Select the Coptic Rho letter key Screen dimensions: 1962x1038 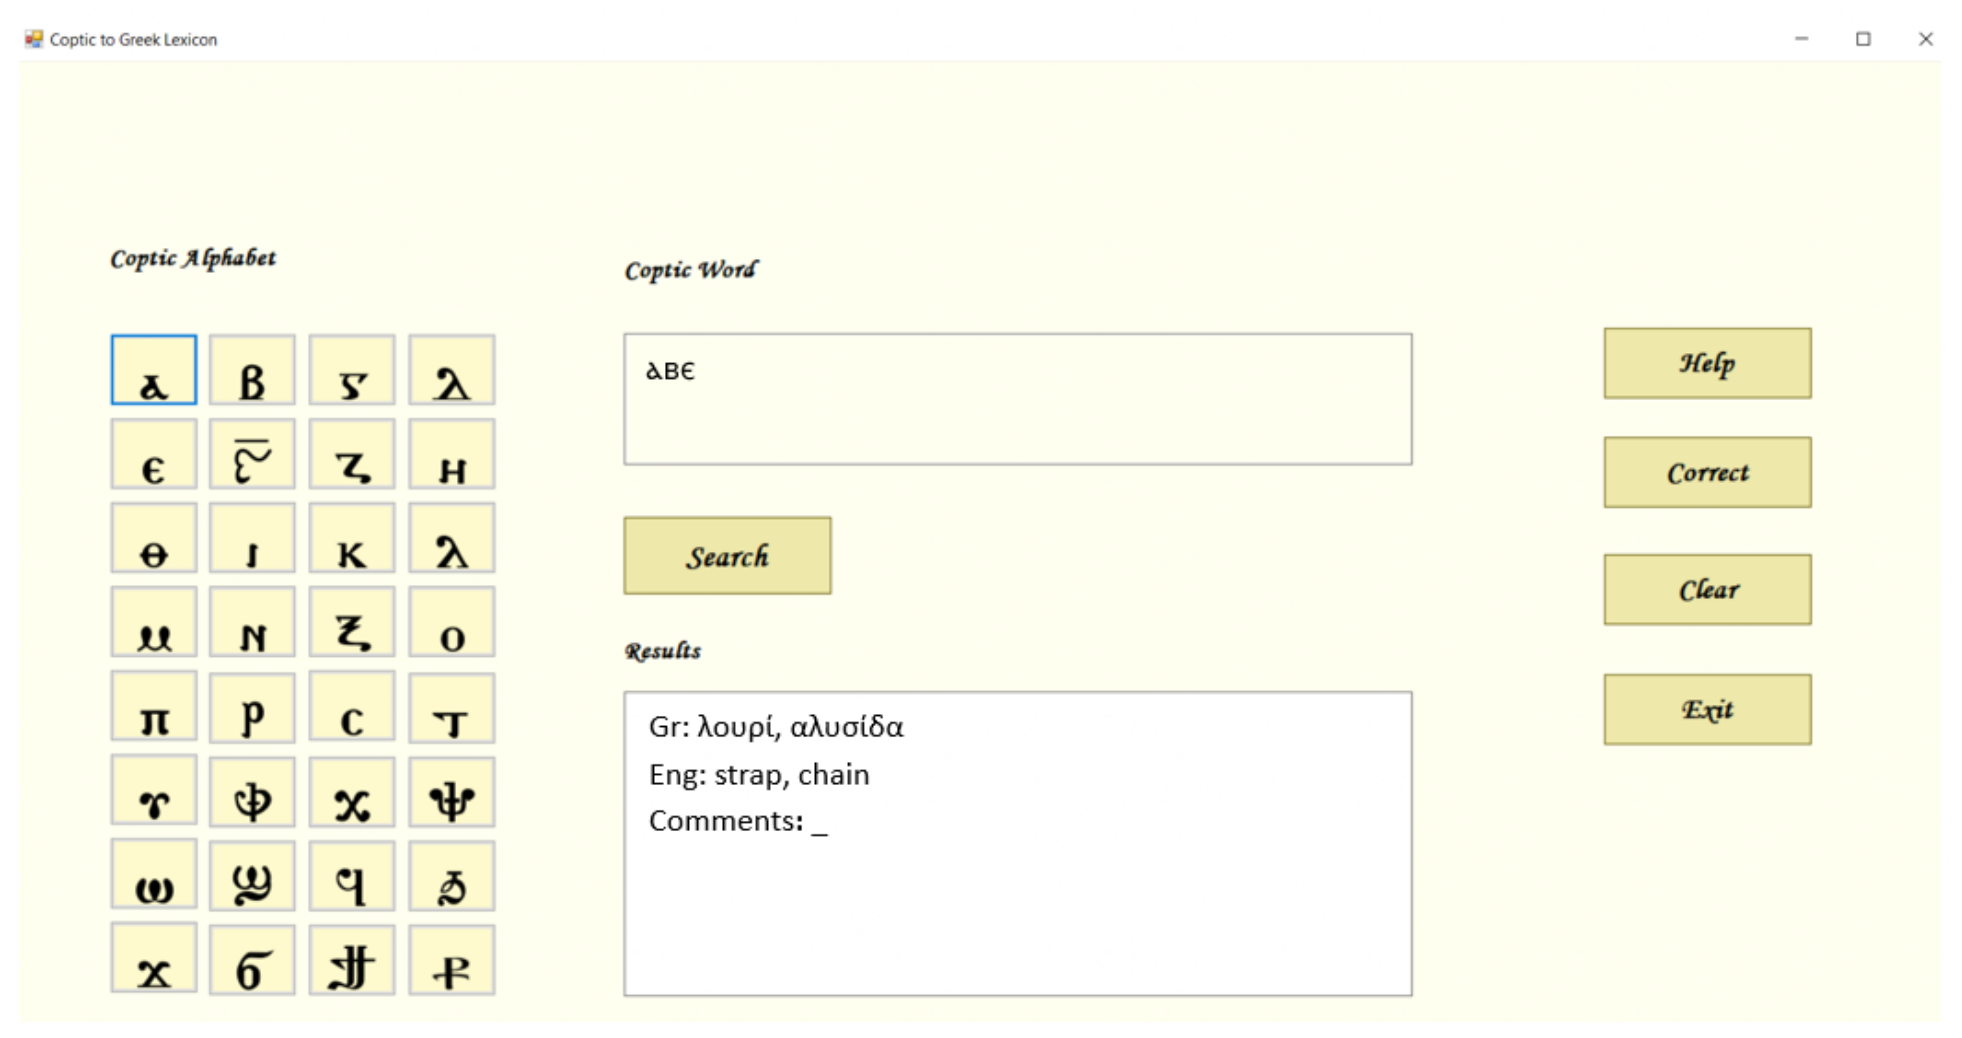coord(252,707)
